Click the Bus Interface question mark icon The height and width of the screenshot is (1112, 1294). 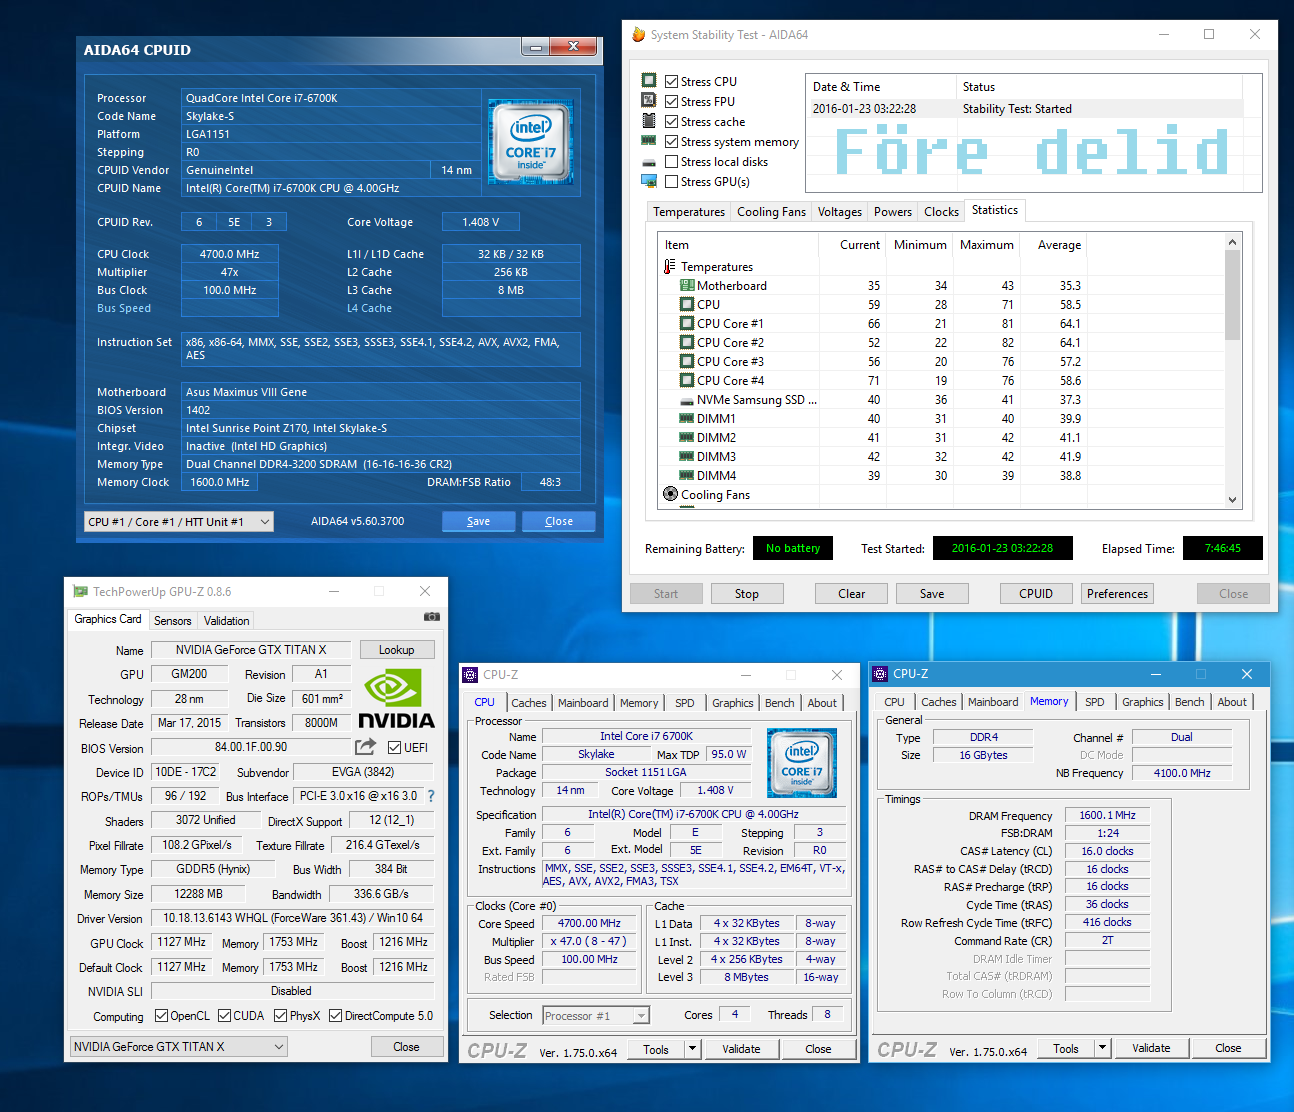(x=431, y=796)
